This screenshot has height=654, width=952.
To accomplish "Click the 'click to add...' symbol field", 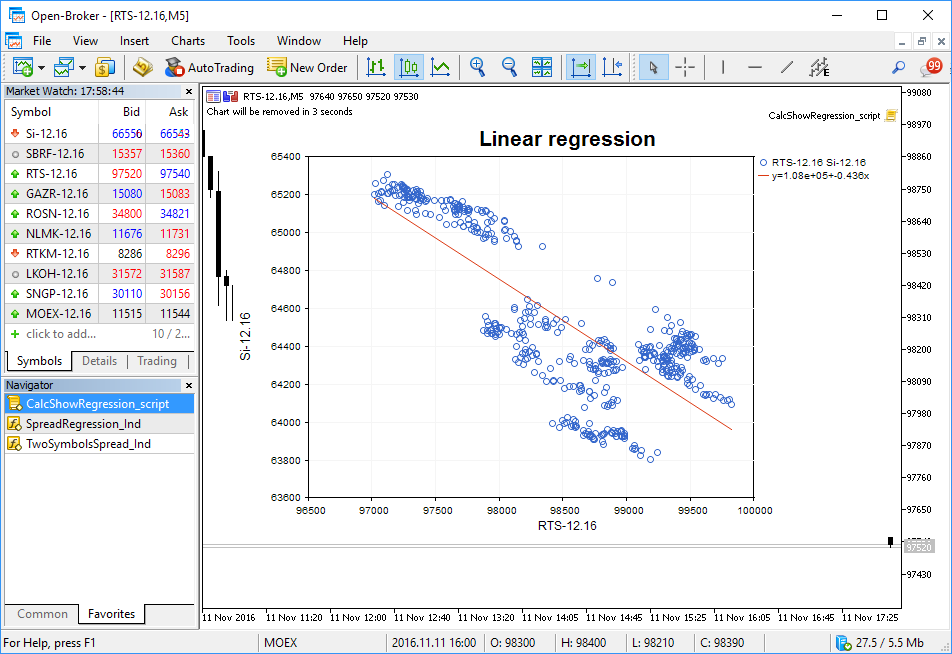I will coord(61,334).
